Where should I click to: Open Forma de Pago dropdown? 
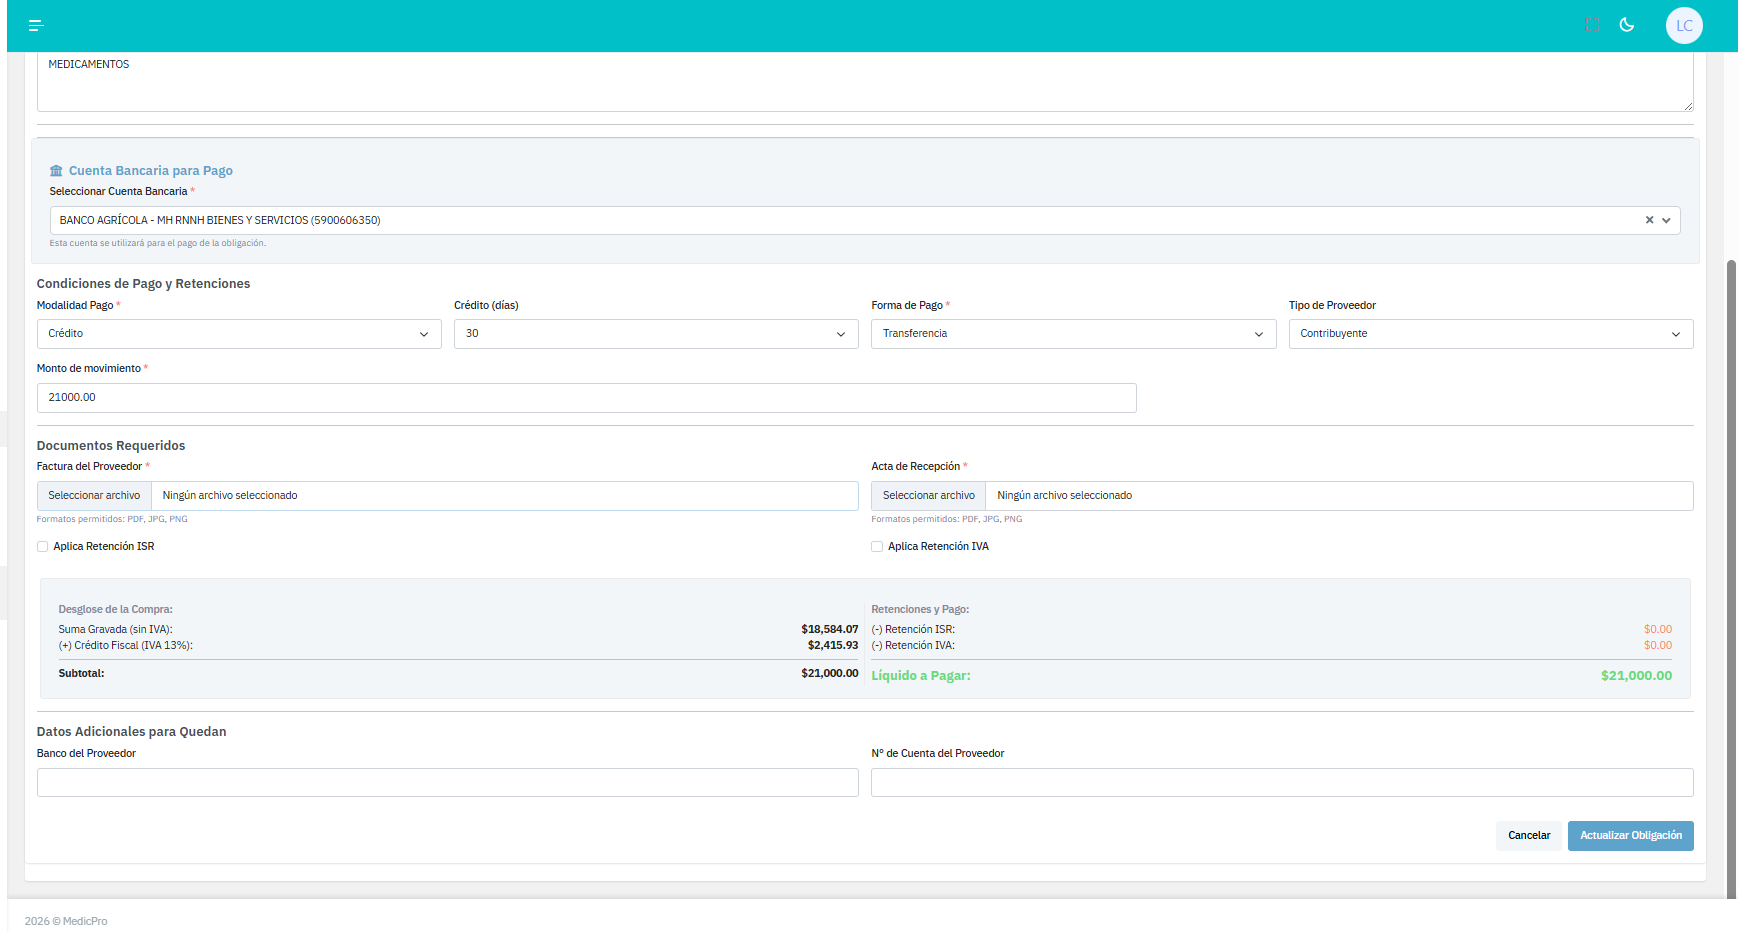(x=1072, y=334)
